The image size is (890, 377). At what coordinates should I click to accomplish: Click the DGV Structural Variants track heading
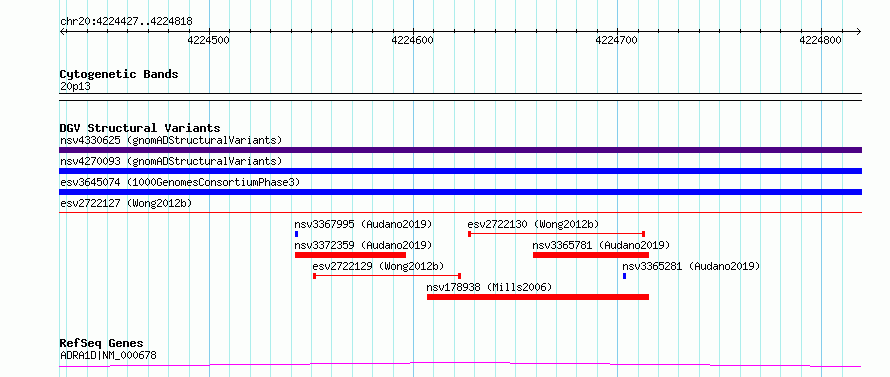point(140,128)
